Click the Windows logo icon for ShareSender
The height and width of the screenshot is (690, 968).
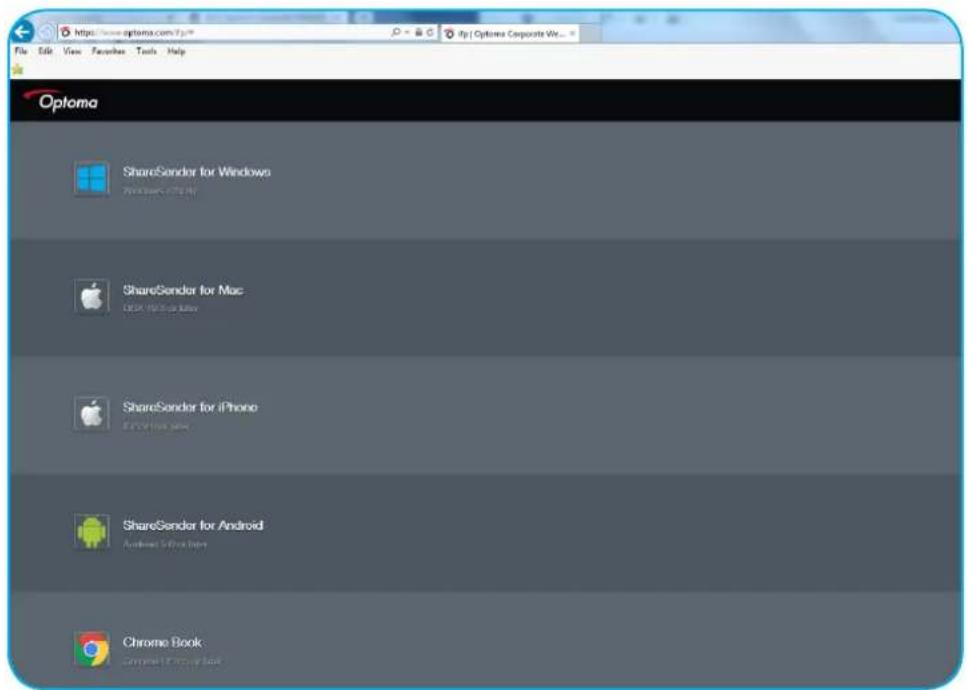(x=92, y=178)
